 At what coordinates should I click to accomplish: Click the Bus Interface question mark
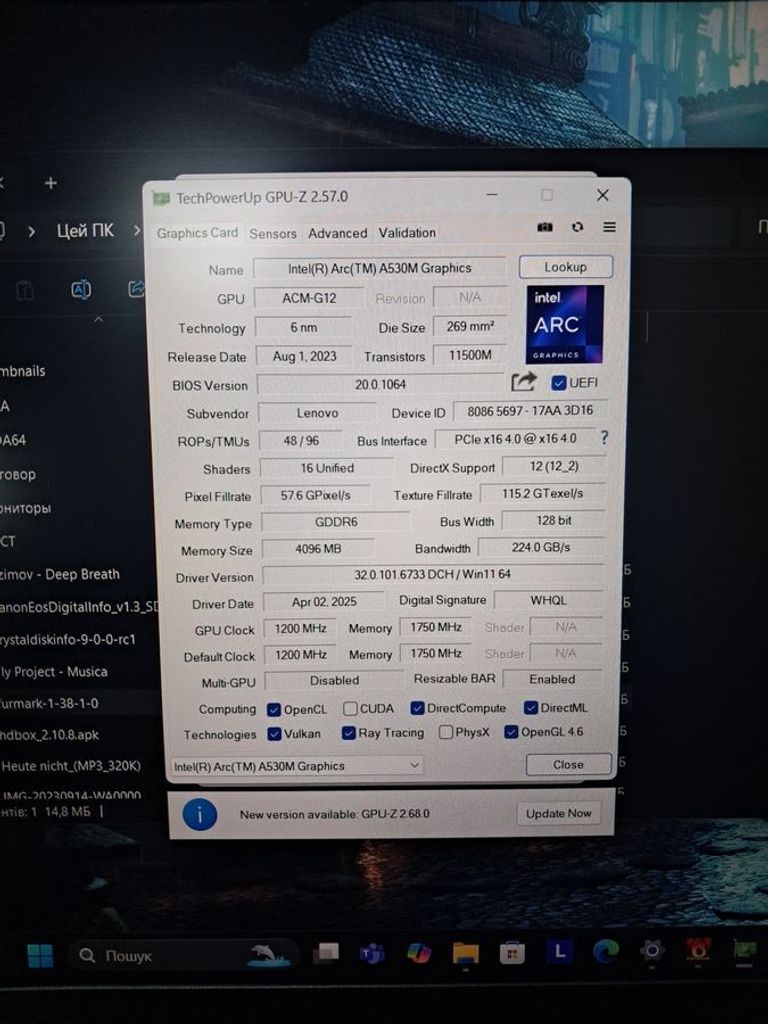(604, 438)
